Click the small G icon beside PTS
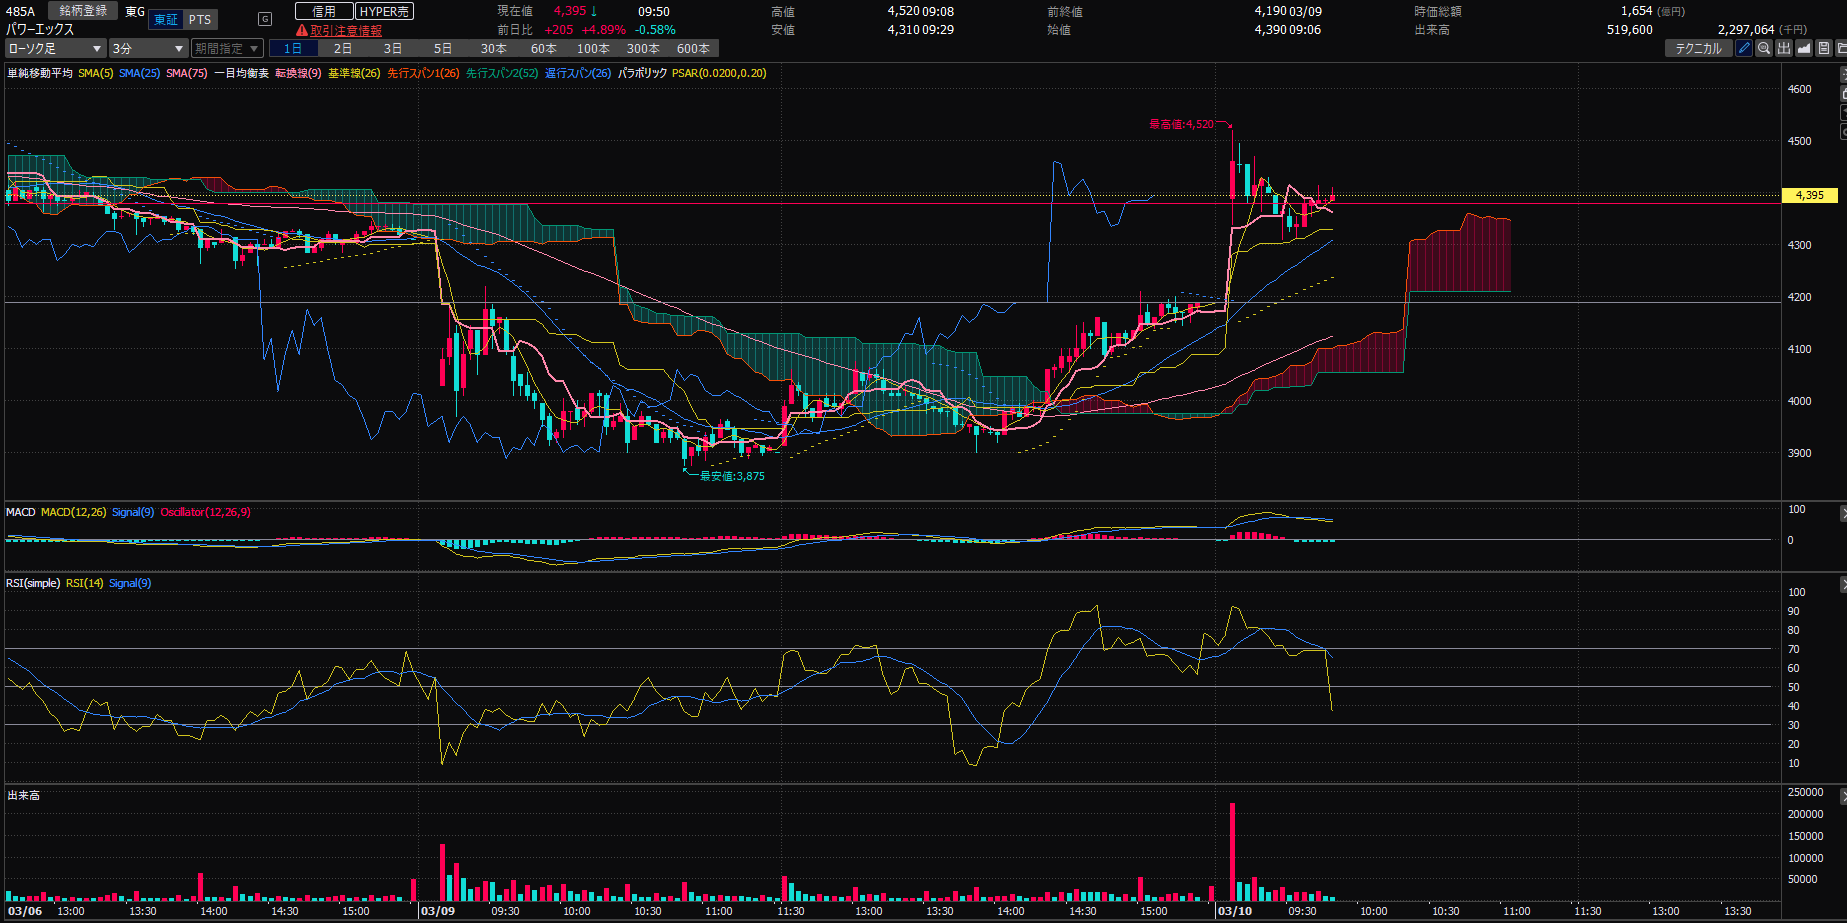 coord(265,19)
